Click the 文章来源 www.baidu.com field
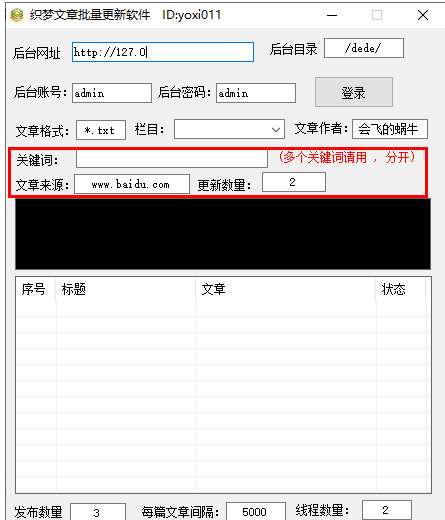445x520 pixels. click(132, 184)
